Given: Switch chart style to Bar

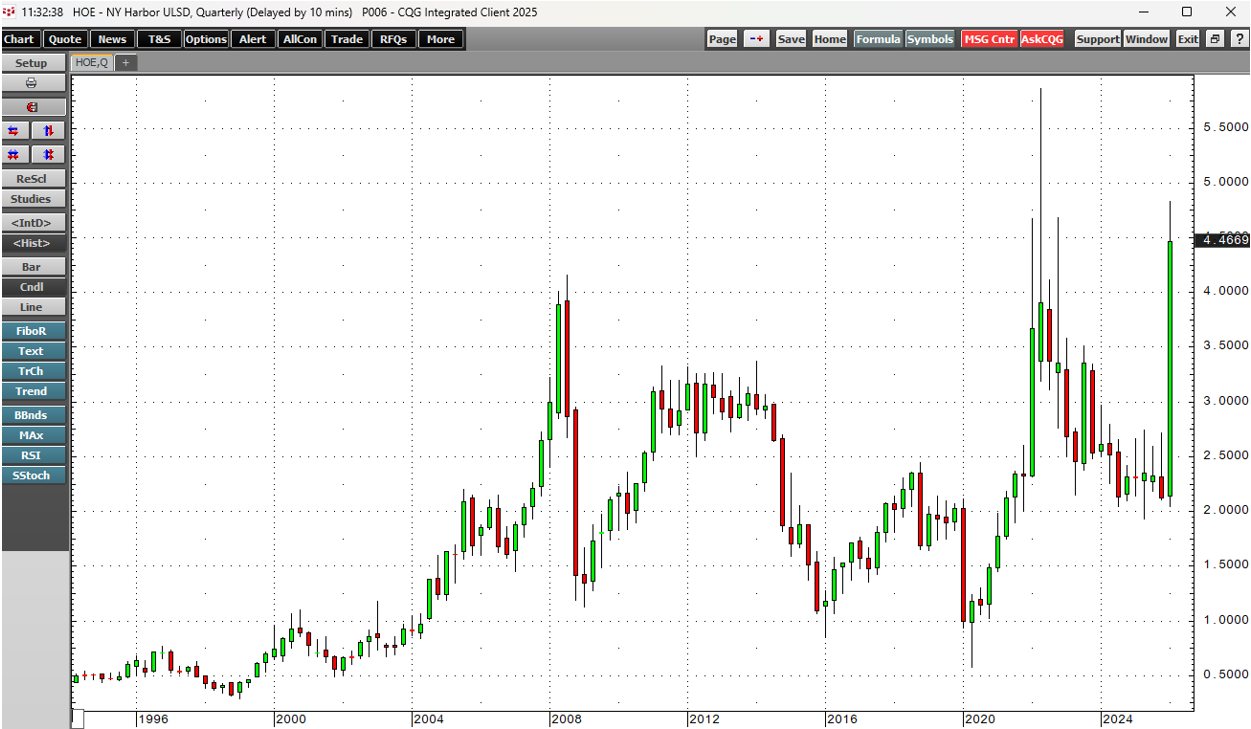Looking at the screenshot, I should point(31,267).
